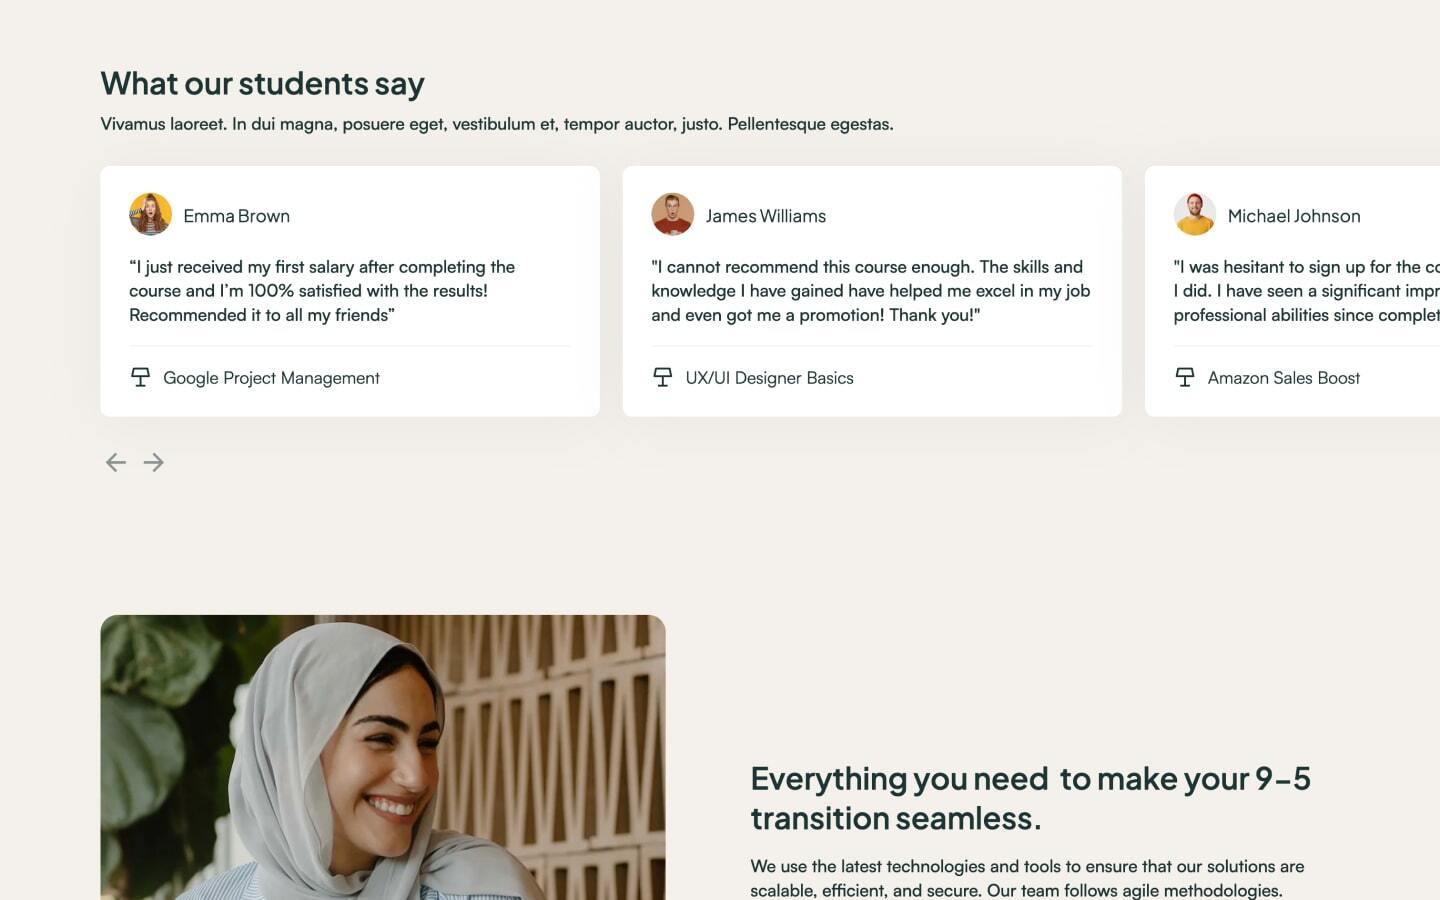Click the right arrow to view next testimonials
The width and height of the screenshot is (1440, 900).
click(154, 462)
